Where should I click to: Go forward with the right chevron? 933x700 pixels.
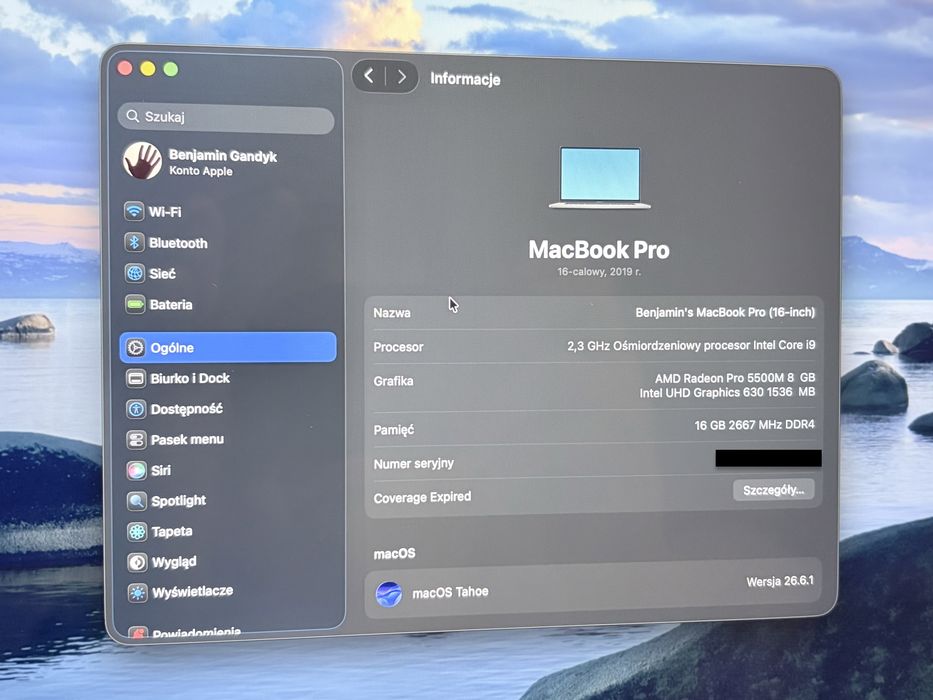click(402, 77)
